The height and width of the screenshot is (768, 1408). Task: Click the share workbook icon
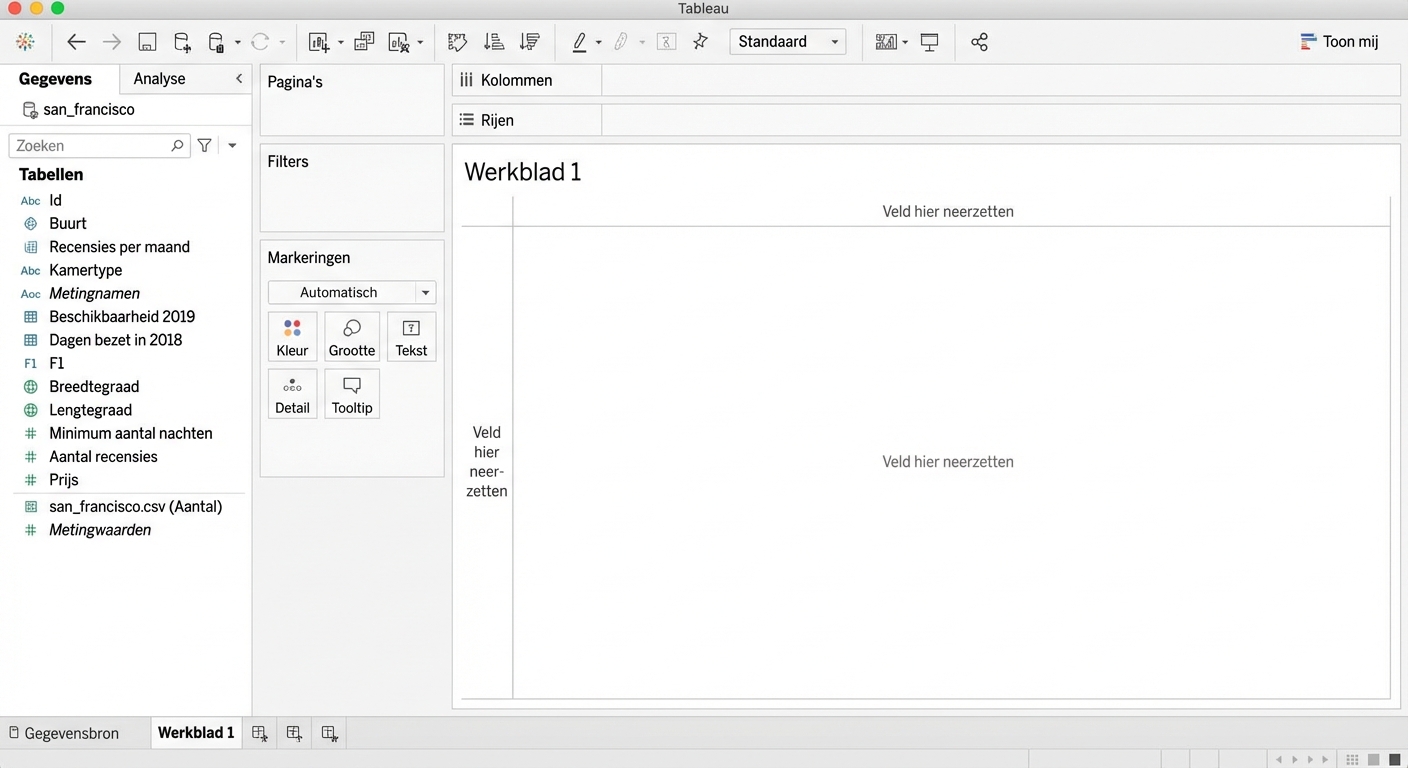[x=979, y=42]
